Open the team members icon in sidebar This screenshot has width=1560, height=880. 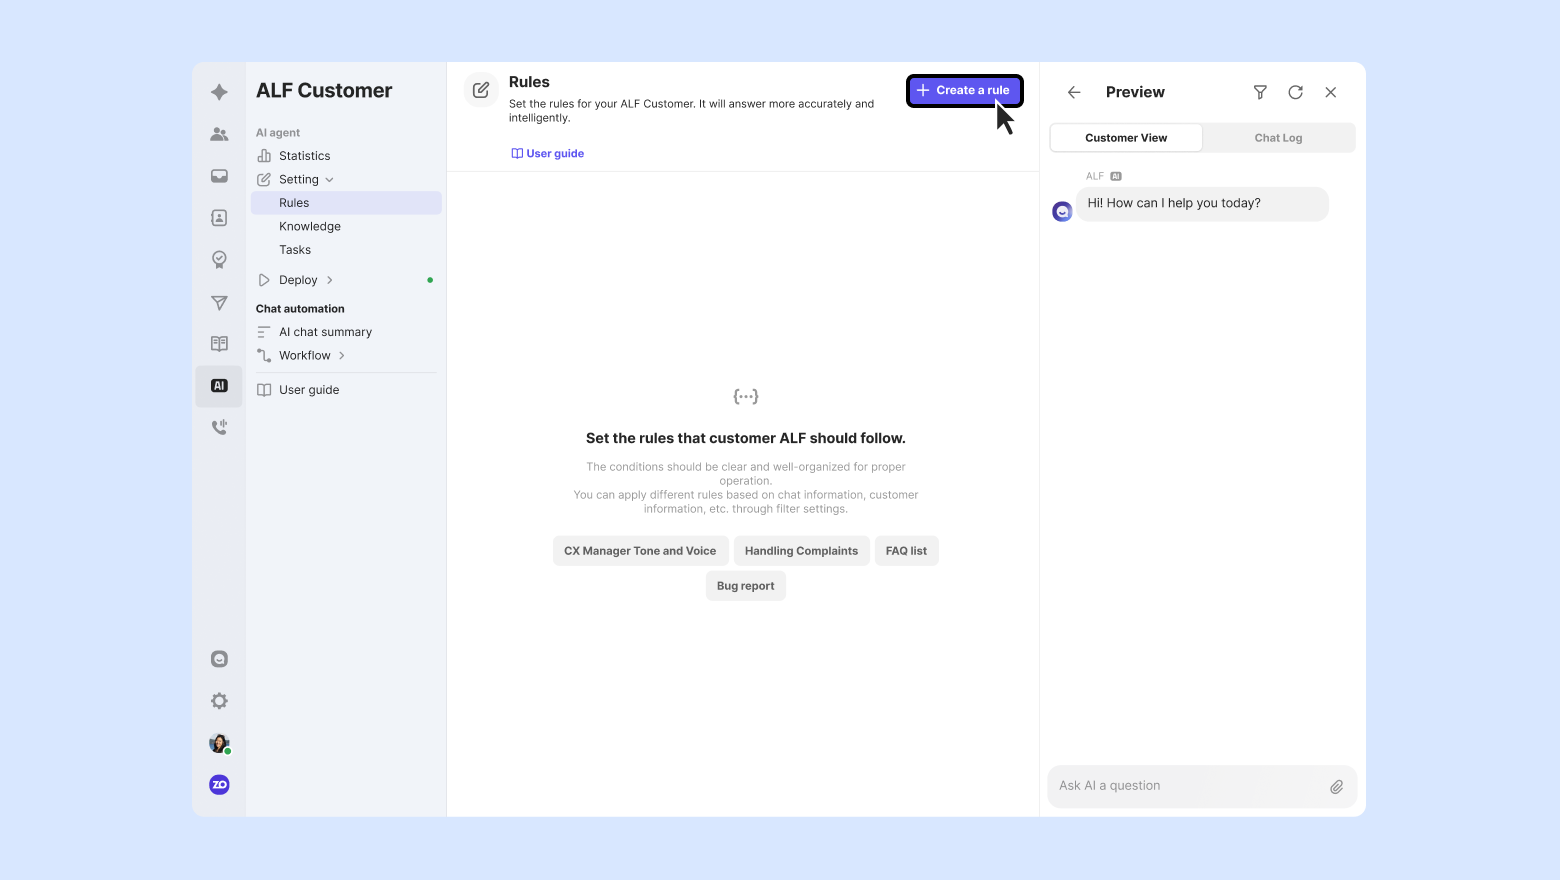coord(219,134)
